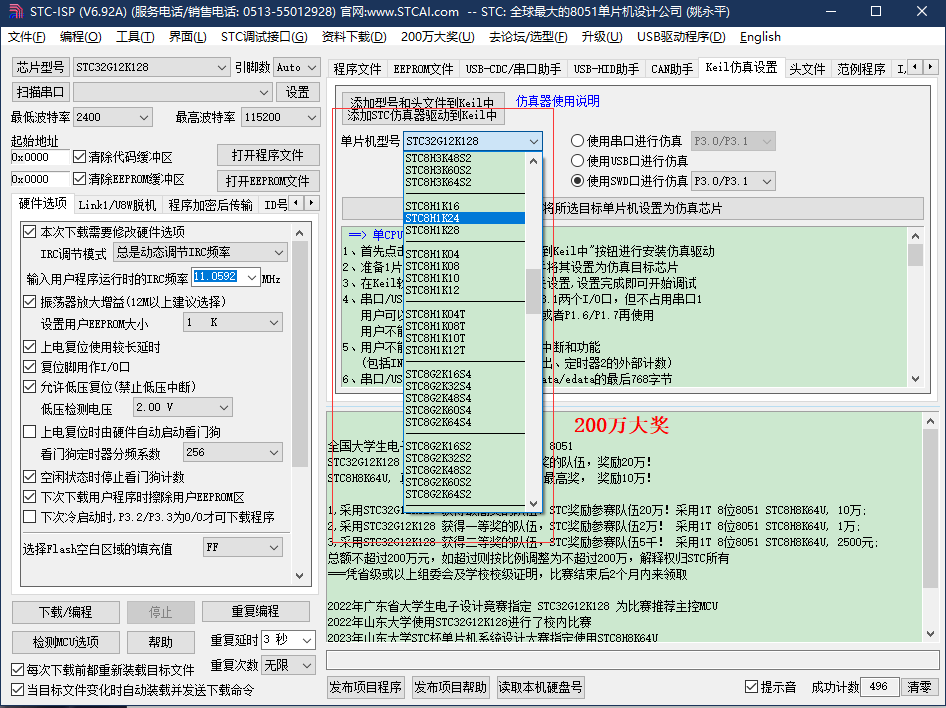946x708 pixels.
Task: Open 设置用户EEPROM大小 dropdown
Action: tap(232, 323)
